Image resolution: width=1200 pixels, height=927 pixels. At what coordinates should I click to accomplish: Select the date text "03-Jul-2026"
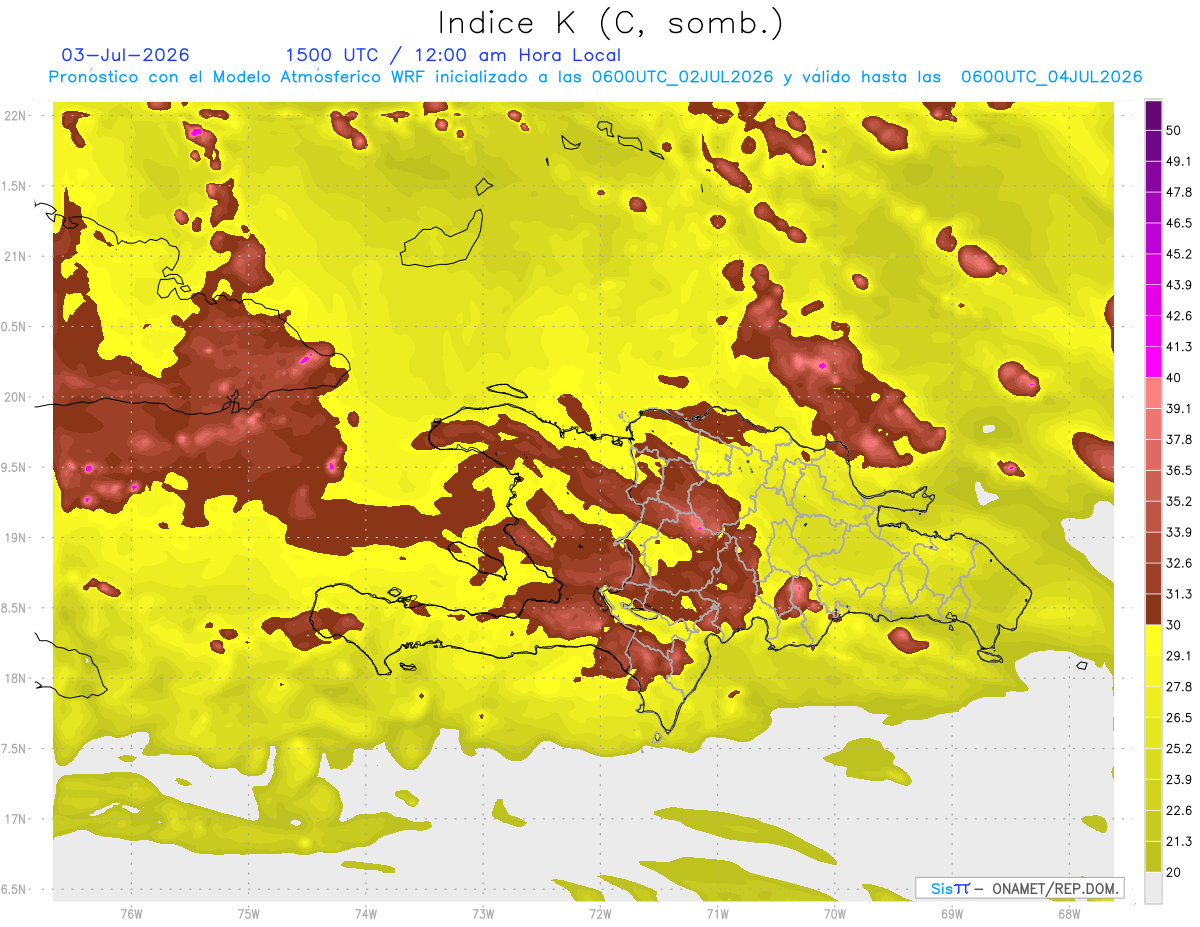click(x=125, y=55)
